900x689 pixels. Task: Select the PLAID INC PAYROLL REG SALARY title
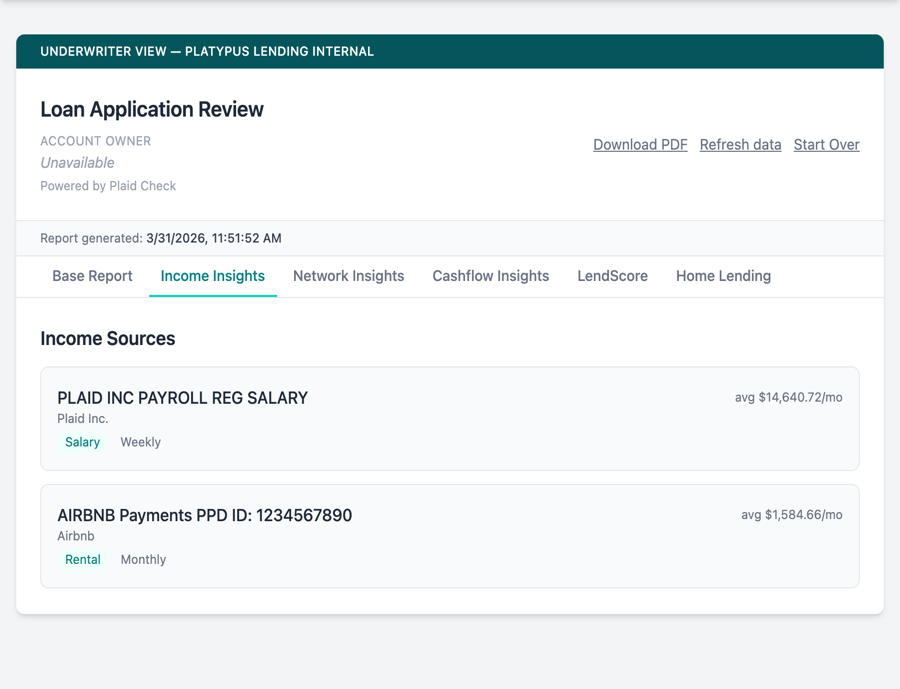point(182,398)
